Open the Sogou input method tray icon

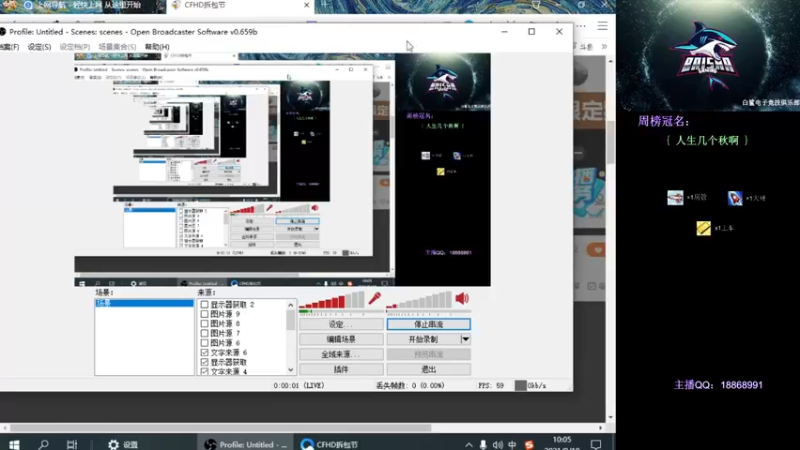coord(529,445)
